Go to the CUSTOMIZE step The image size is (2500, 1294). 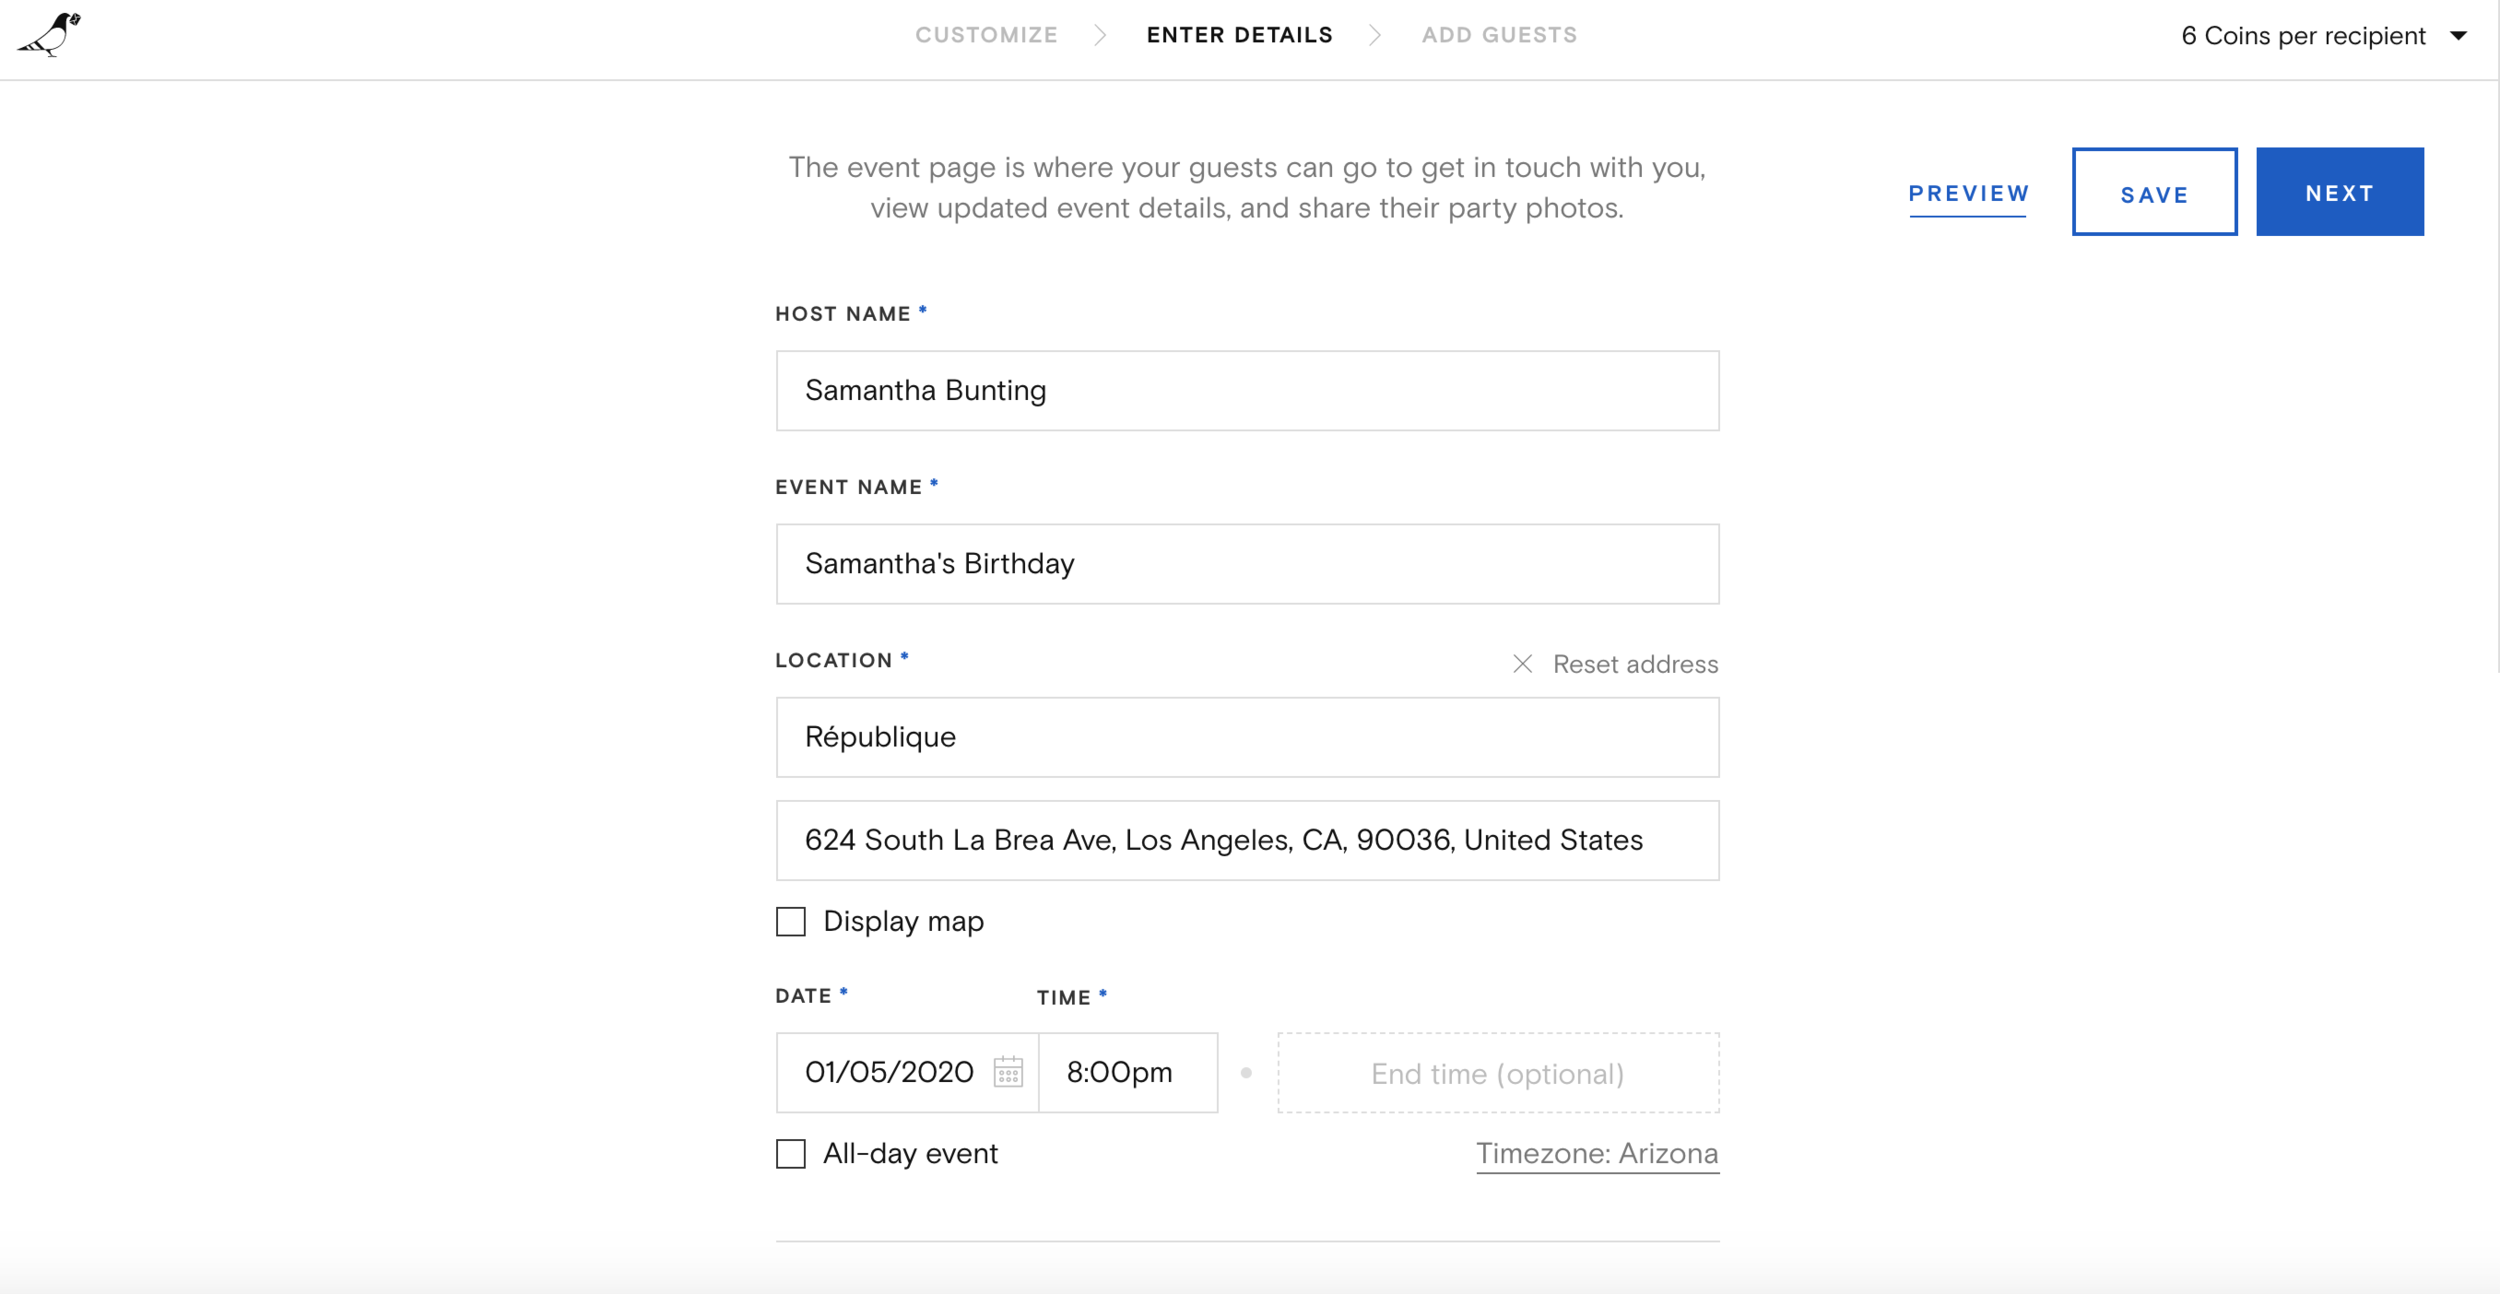click(x=986, y=35)
